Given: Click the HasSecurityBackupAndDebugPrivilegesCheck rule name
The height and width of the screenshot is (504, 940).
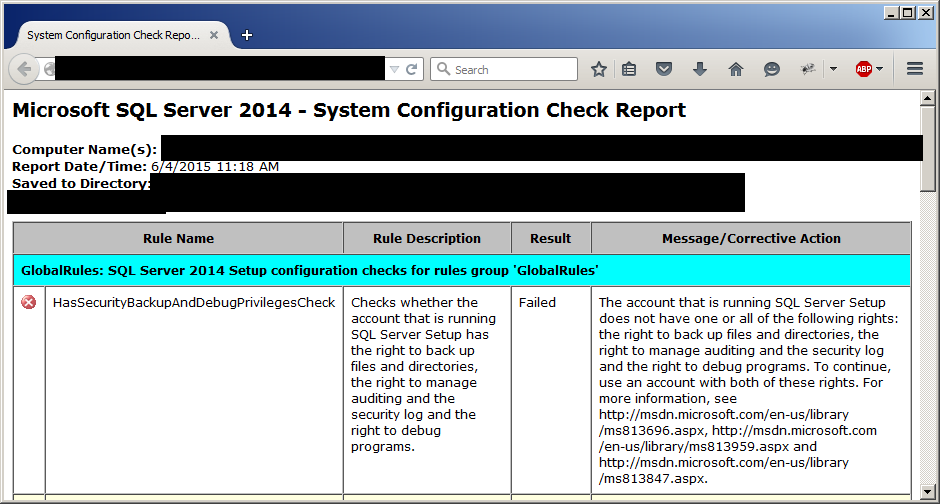Looking at the screenshot, I should 194,303.
